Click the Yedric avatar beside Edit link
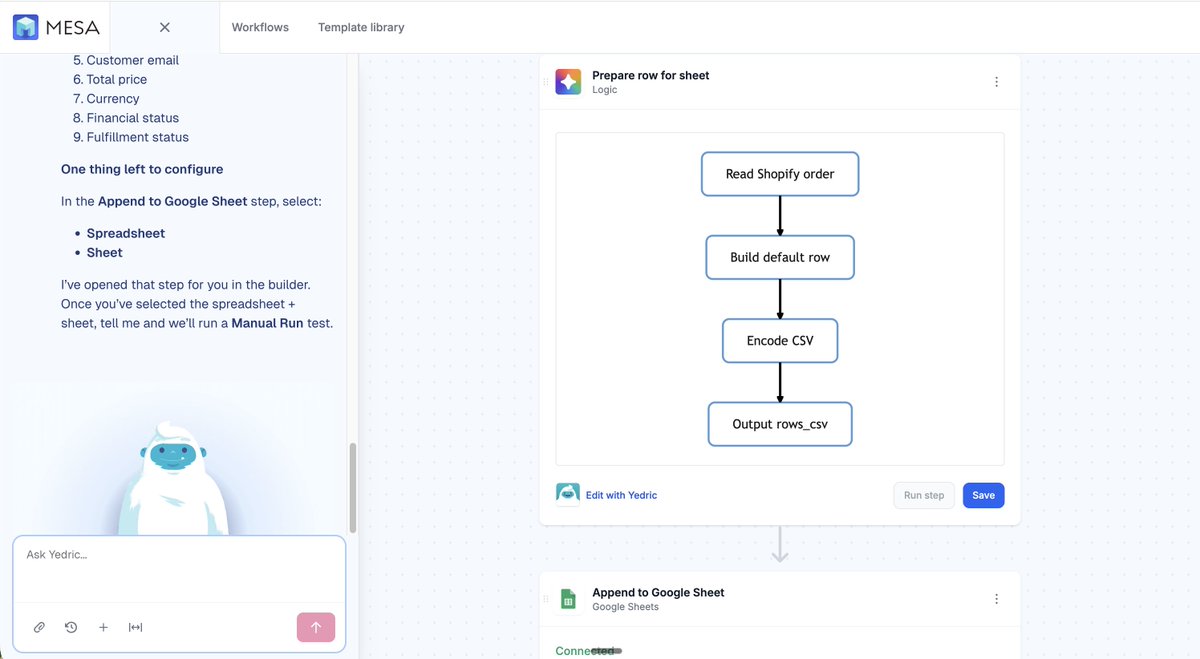 pyautogui.click(x=568, y=494)
